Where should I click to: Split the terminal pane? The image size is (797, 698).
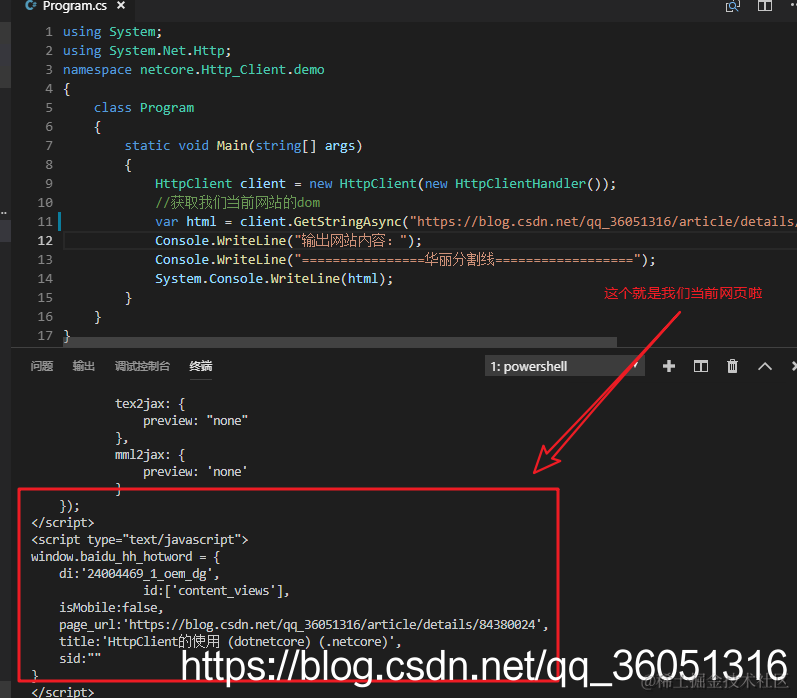(700, 366)
